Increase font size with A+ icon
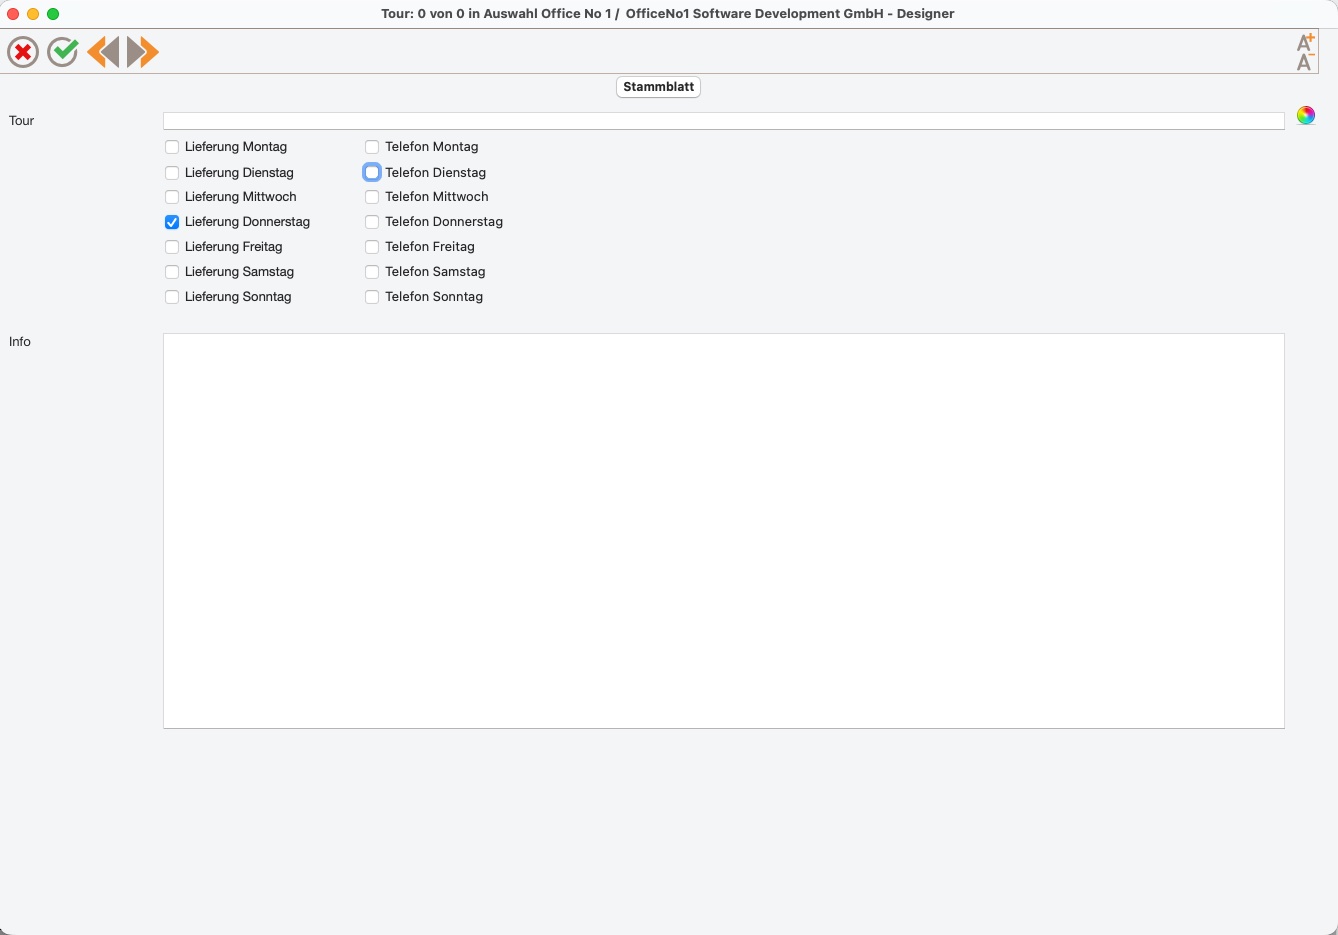This screenshot has height=935, width=1338. click(x=1305, y=42)
